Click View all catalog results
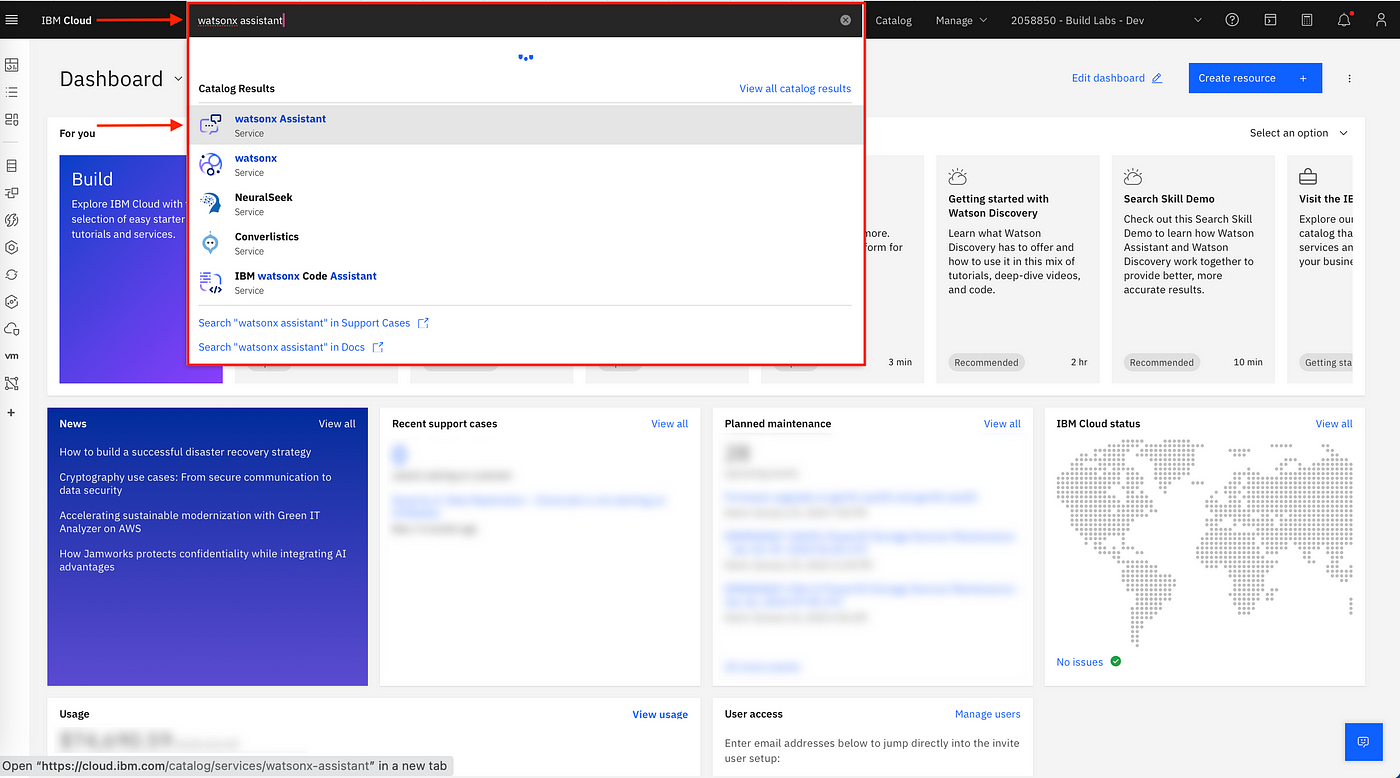1400x778 pixels. (795, 88)
